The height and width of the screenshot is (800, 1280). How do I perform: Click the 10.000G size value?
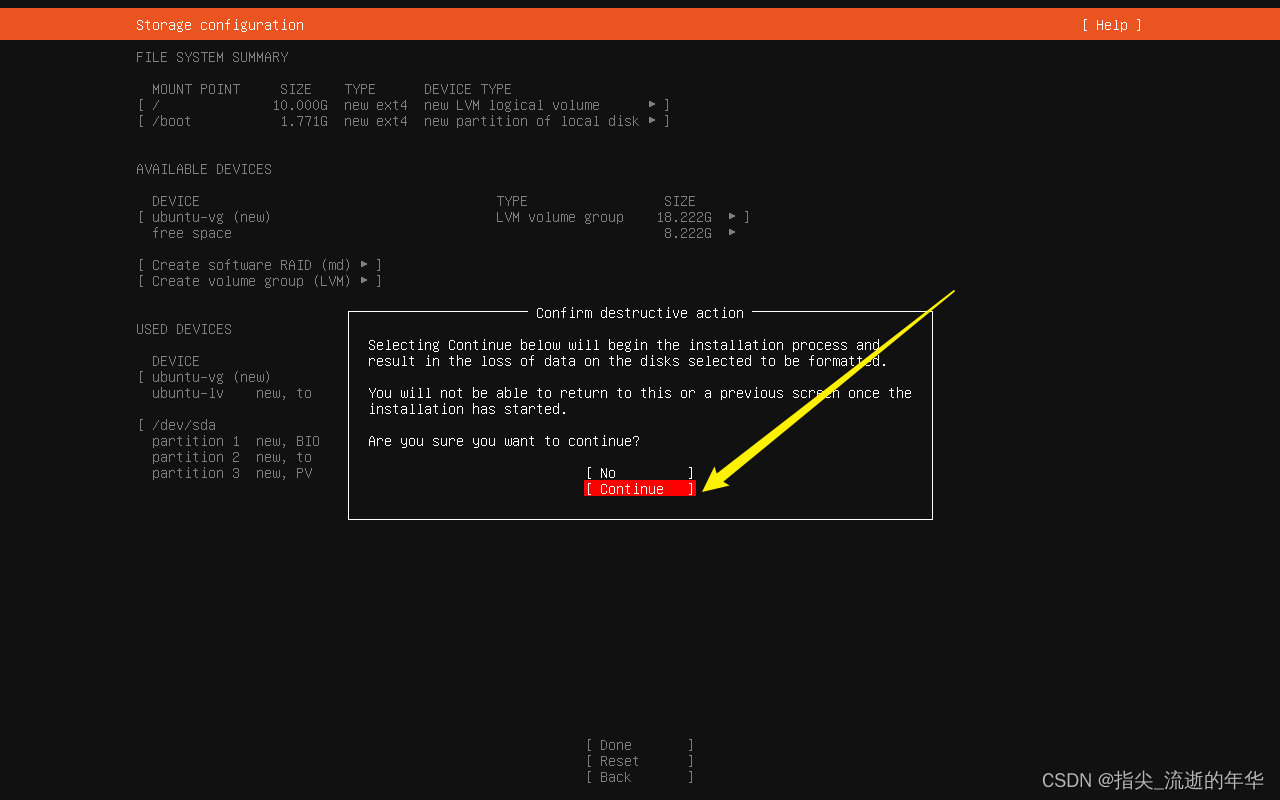tap(300, 105)
